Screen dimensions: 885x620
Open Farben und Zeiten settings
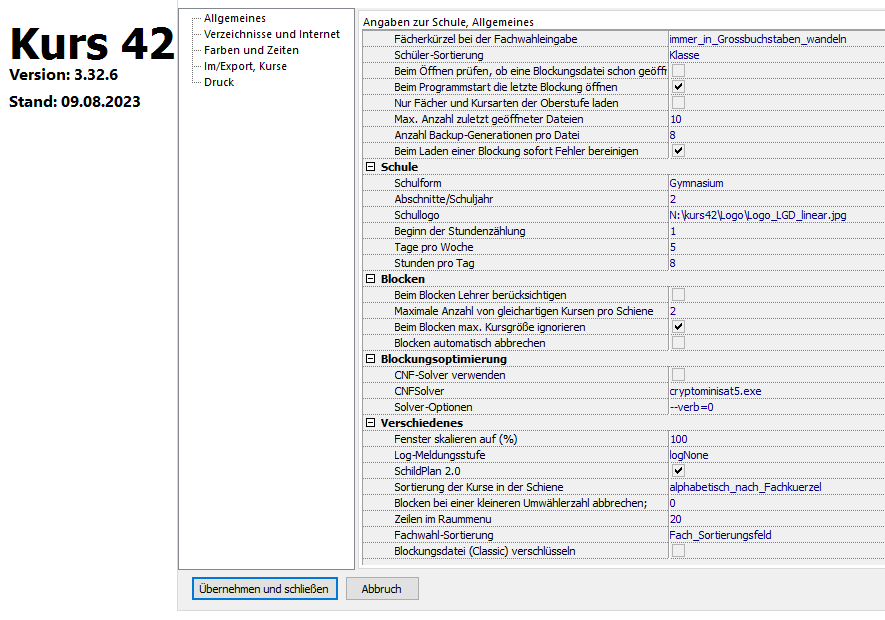(x=251, y=50)
